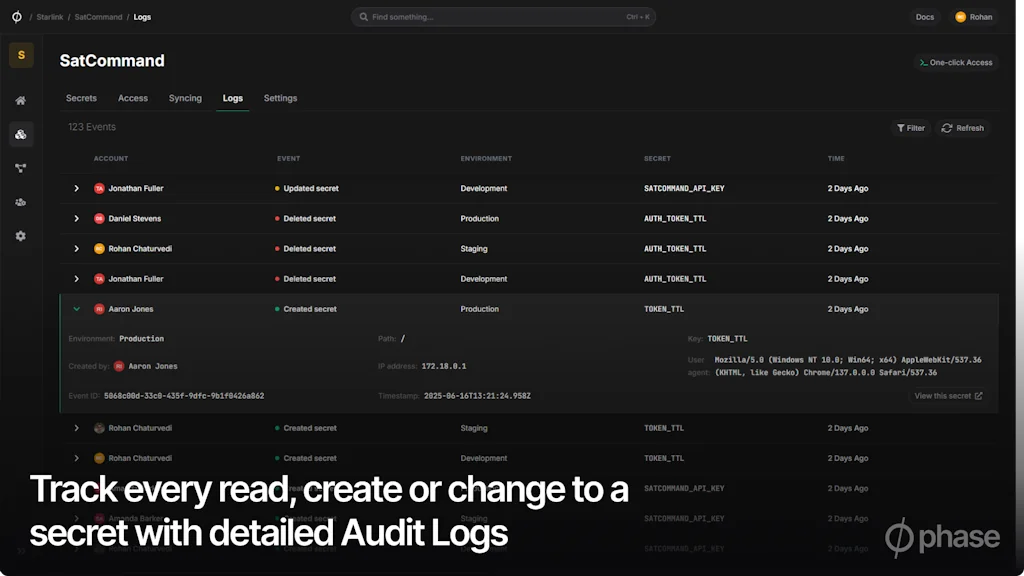
Task: Click the Filter button
Action: click(910, 128)
